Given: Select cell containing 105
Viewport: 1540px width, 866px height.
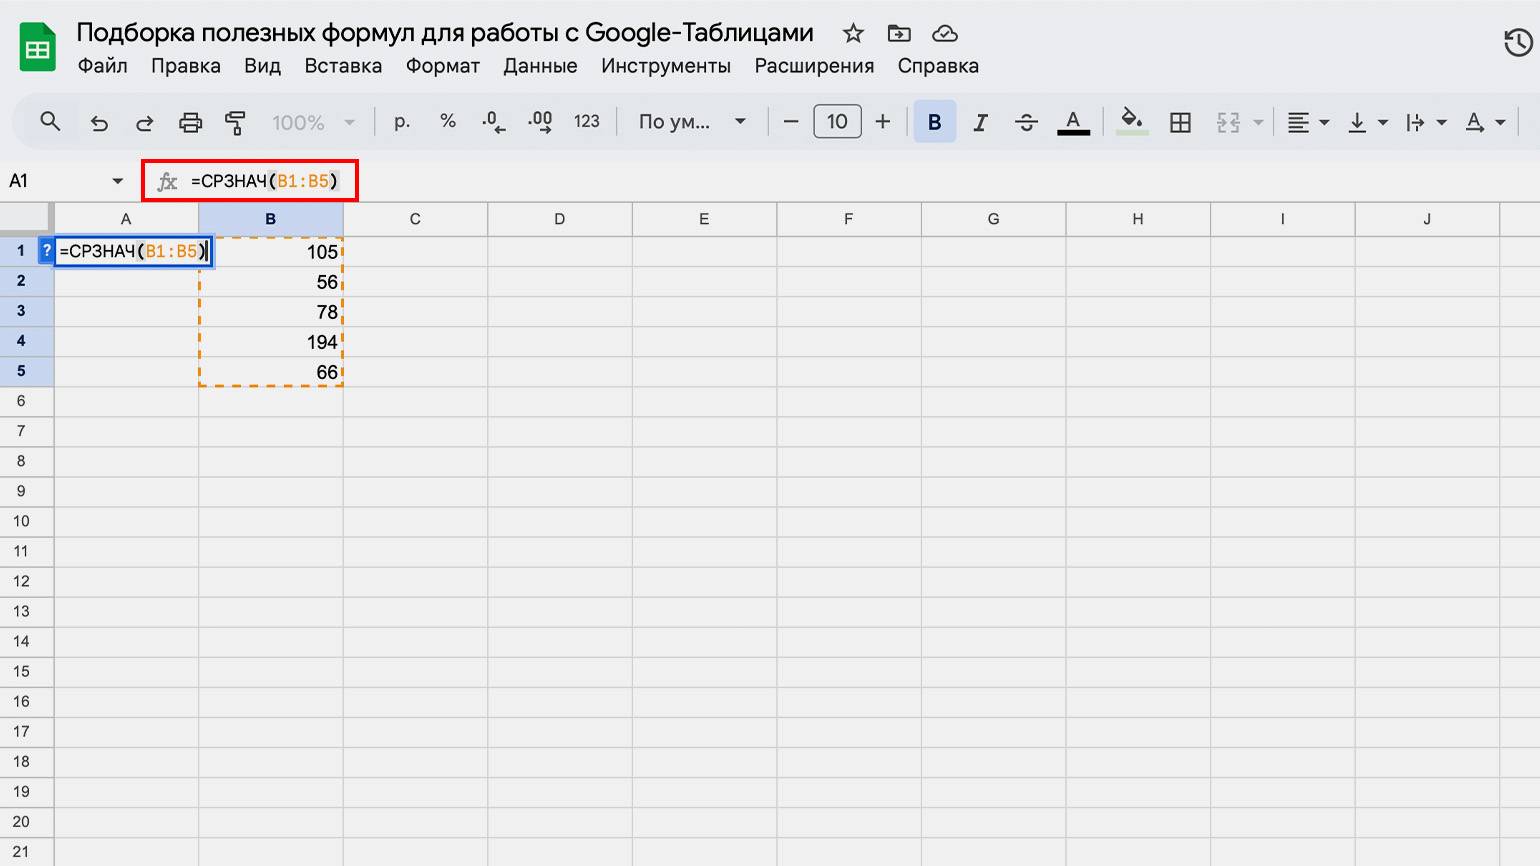Looking at the screenshot, I should tap(271, 252).
